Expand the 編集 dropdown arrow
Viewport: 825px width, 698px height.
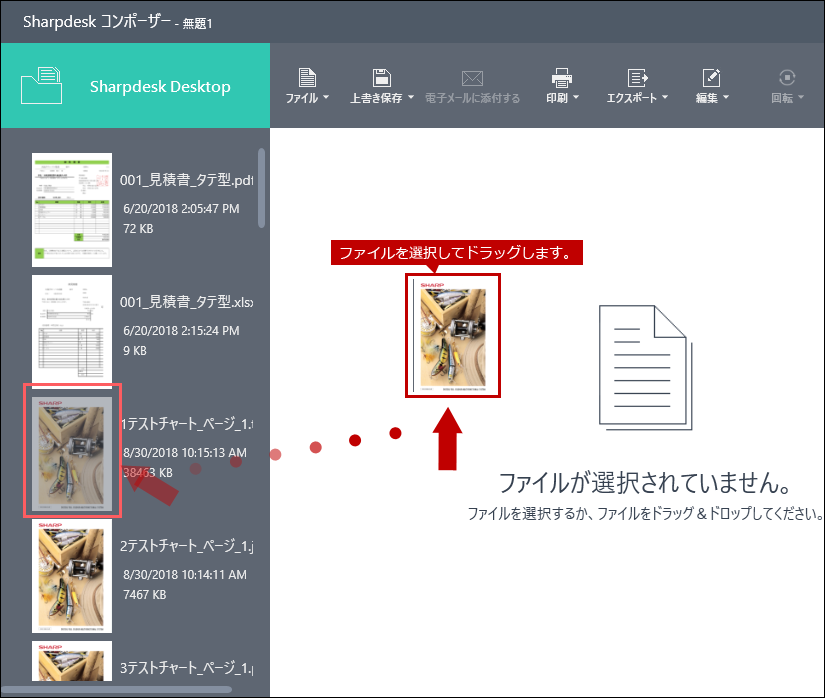[x=726, y=97]
